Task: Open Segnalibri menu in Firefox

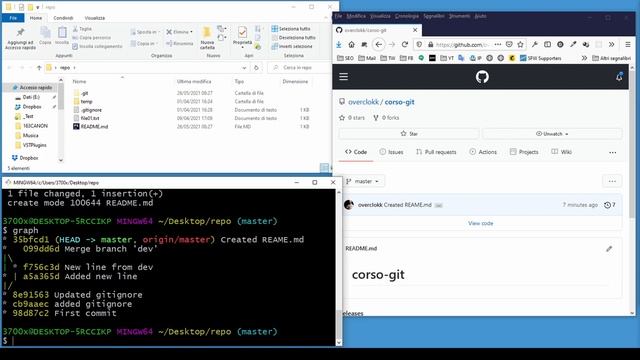Action: point(433,16)
